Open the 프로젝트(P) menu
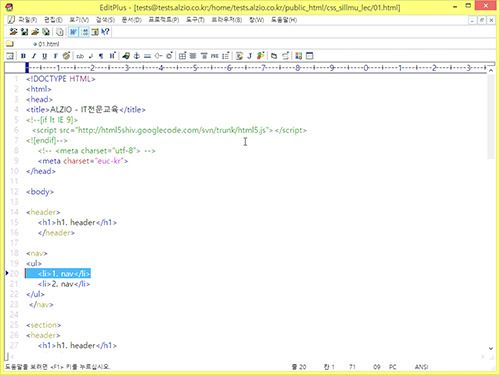The height and width of the screenshot is (375, 500). (163, 20)
